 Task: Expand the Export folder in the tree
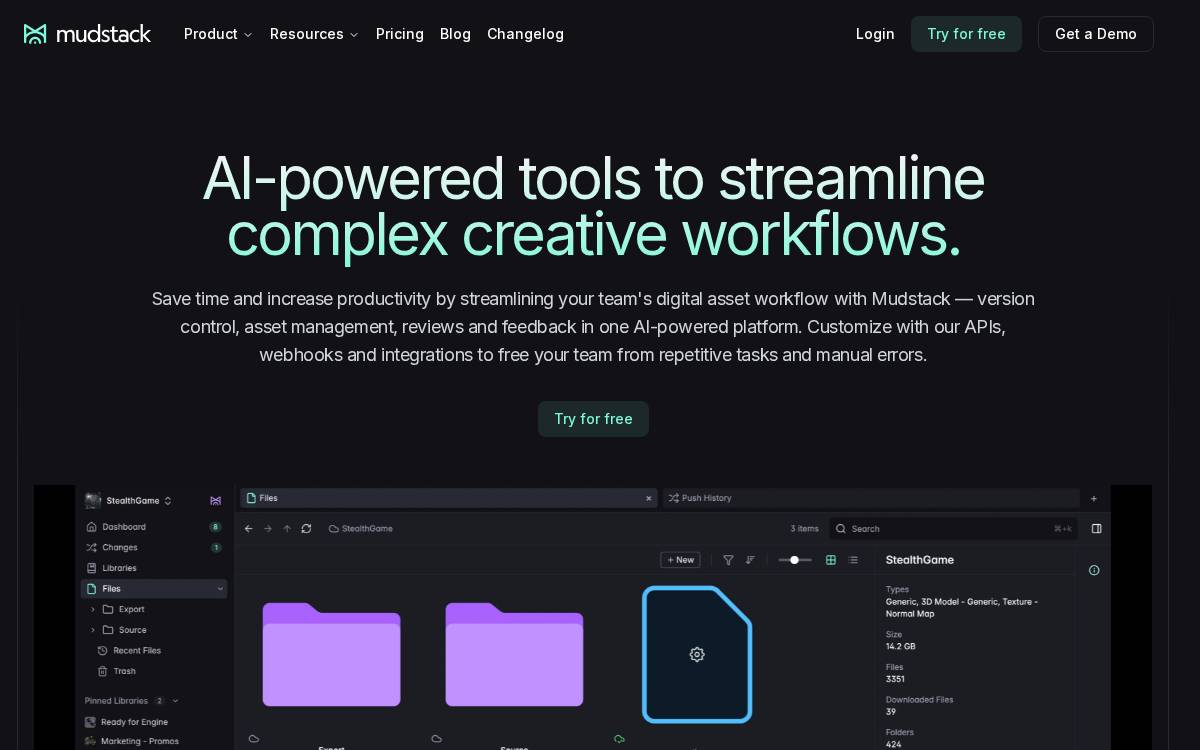pyautogui.click(x=93, y=609)
